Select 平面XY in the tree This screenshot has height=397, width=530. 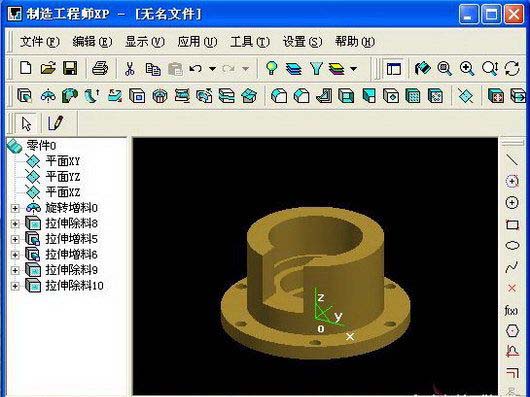pos(63,161)
